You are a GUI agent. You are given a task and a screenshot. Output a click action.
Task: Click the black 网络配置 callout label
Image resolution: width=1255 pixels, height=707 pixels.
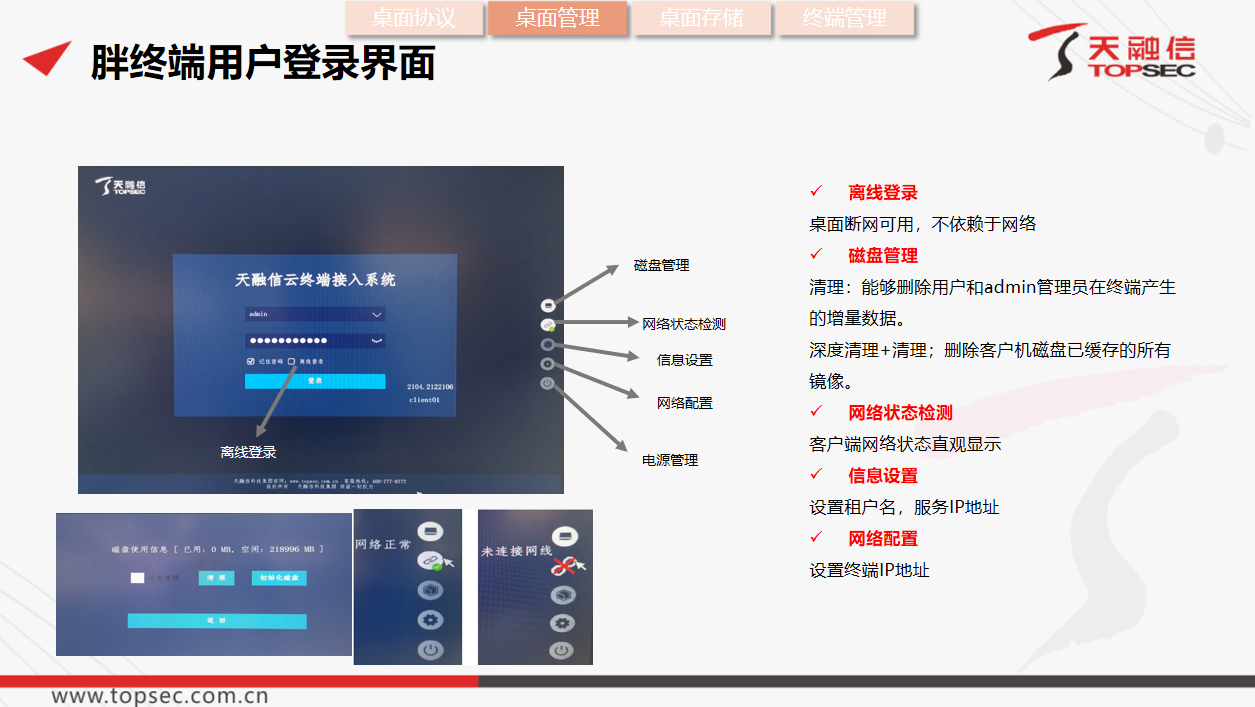click(685, 403)
